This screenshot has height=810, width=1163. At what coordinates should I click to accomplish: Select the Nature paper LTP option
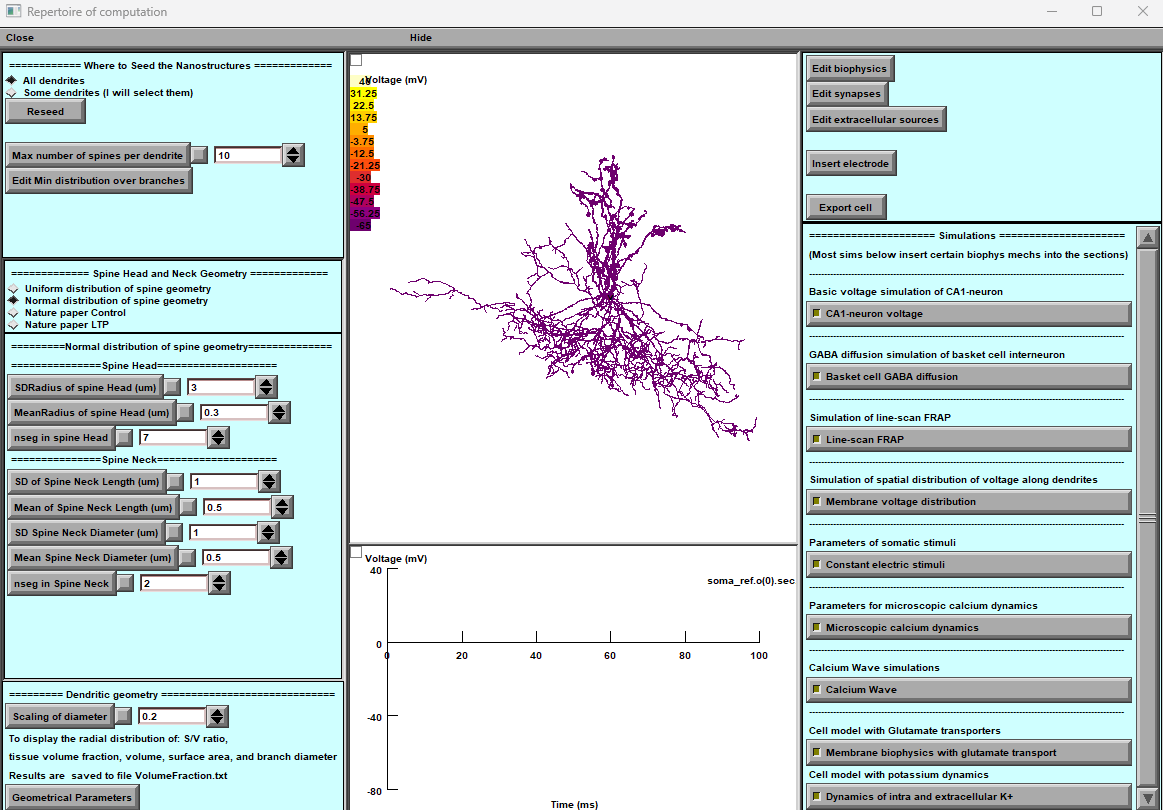[13, 325]
